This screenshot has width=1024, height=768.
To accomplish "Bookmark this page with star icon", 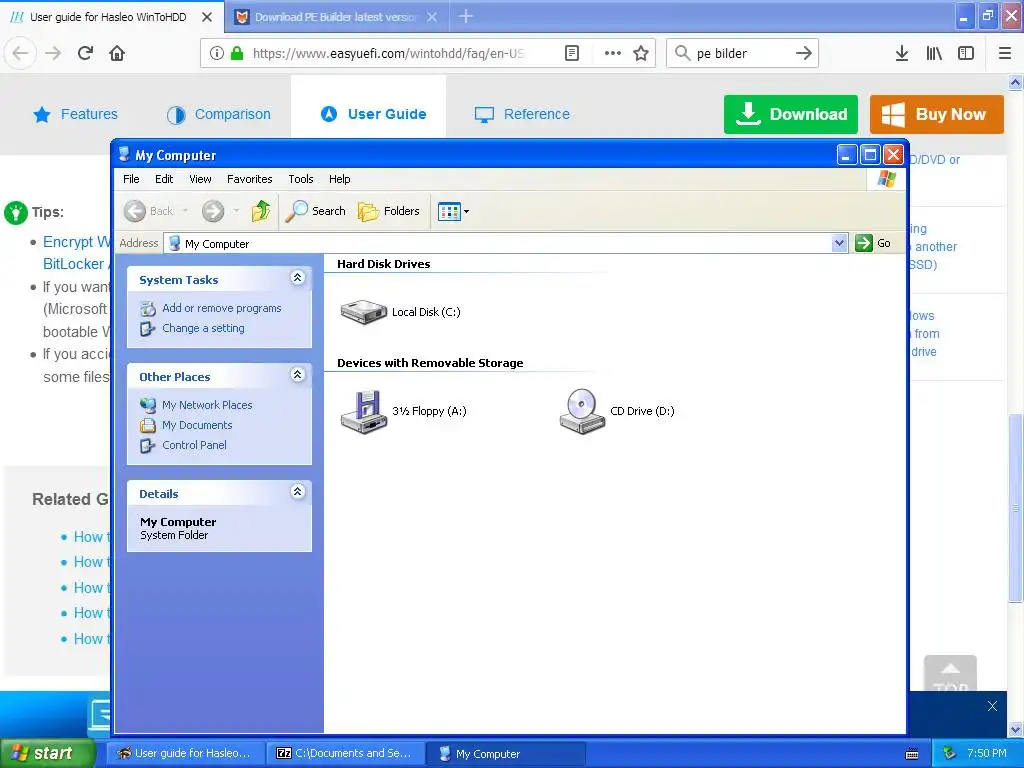I will (641, 54).
